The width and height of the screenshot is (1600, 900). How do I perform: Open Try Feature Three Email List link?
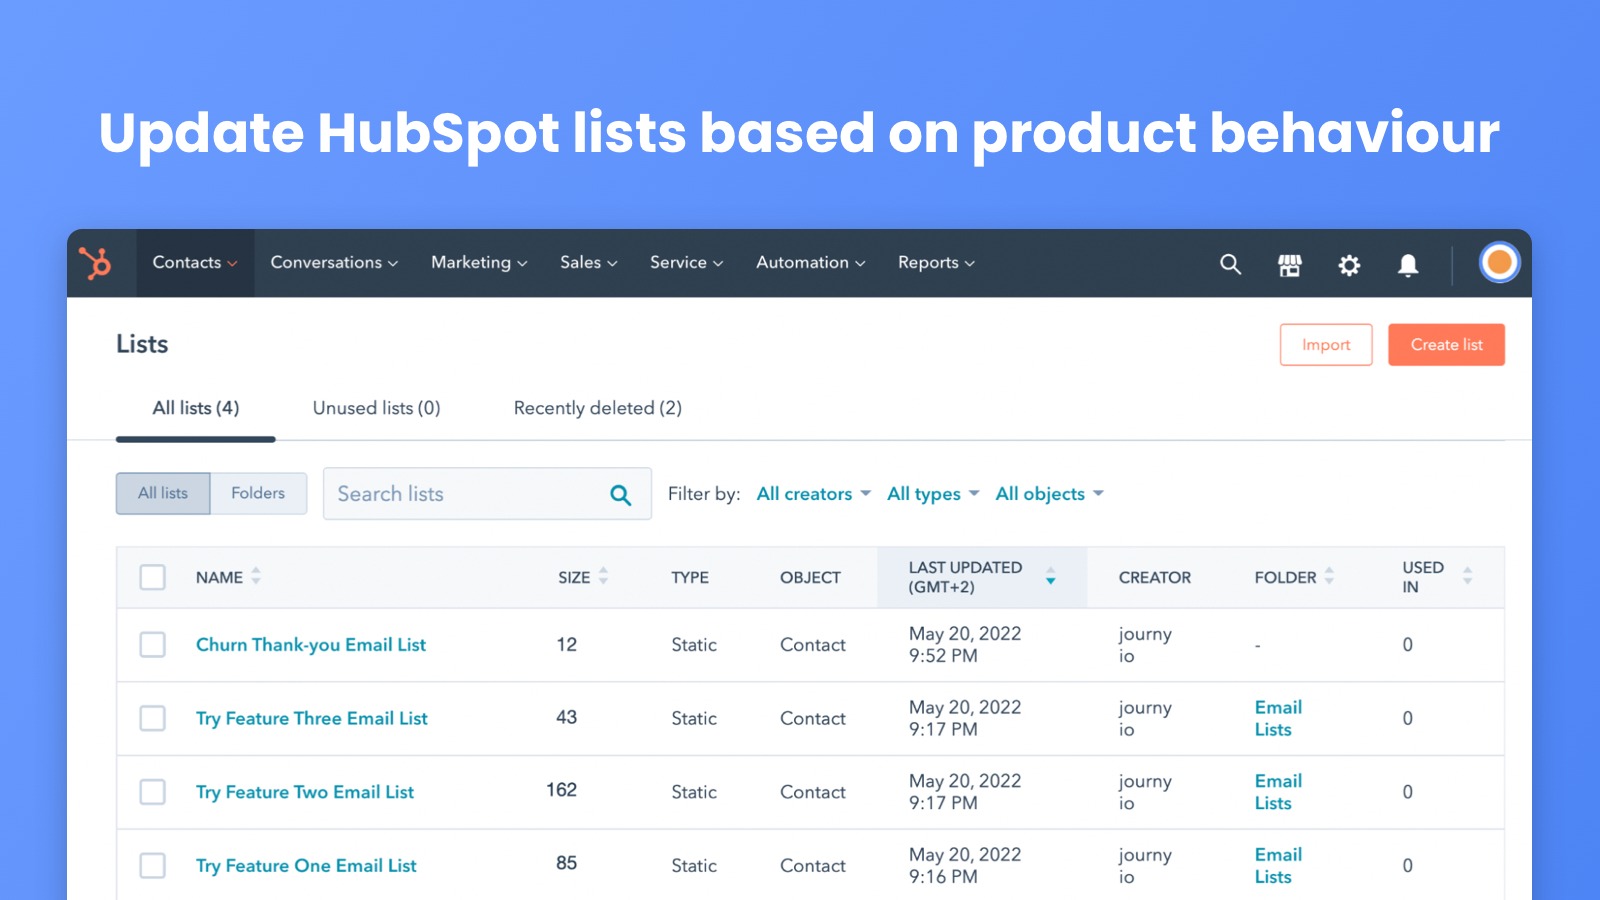[311, 719]
